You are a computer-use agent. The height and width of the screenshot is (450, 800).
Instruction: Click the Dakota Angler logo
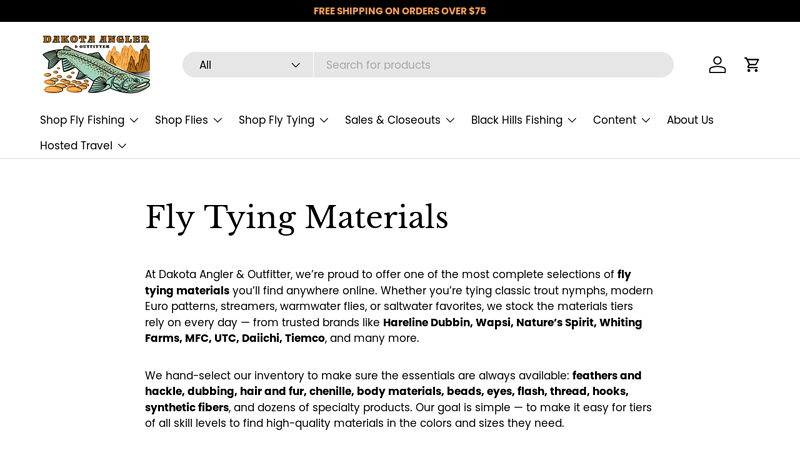point(96,64)
